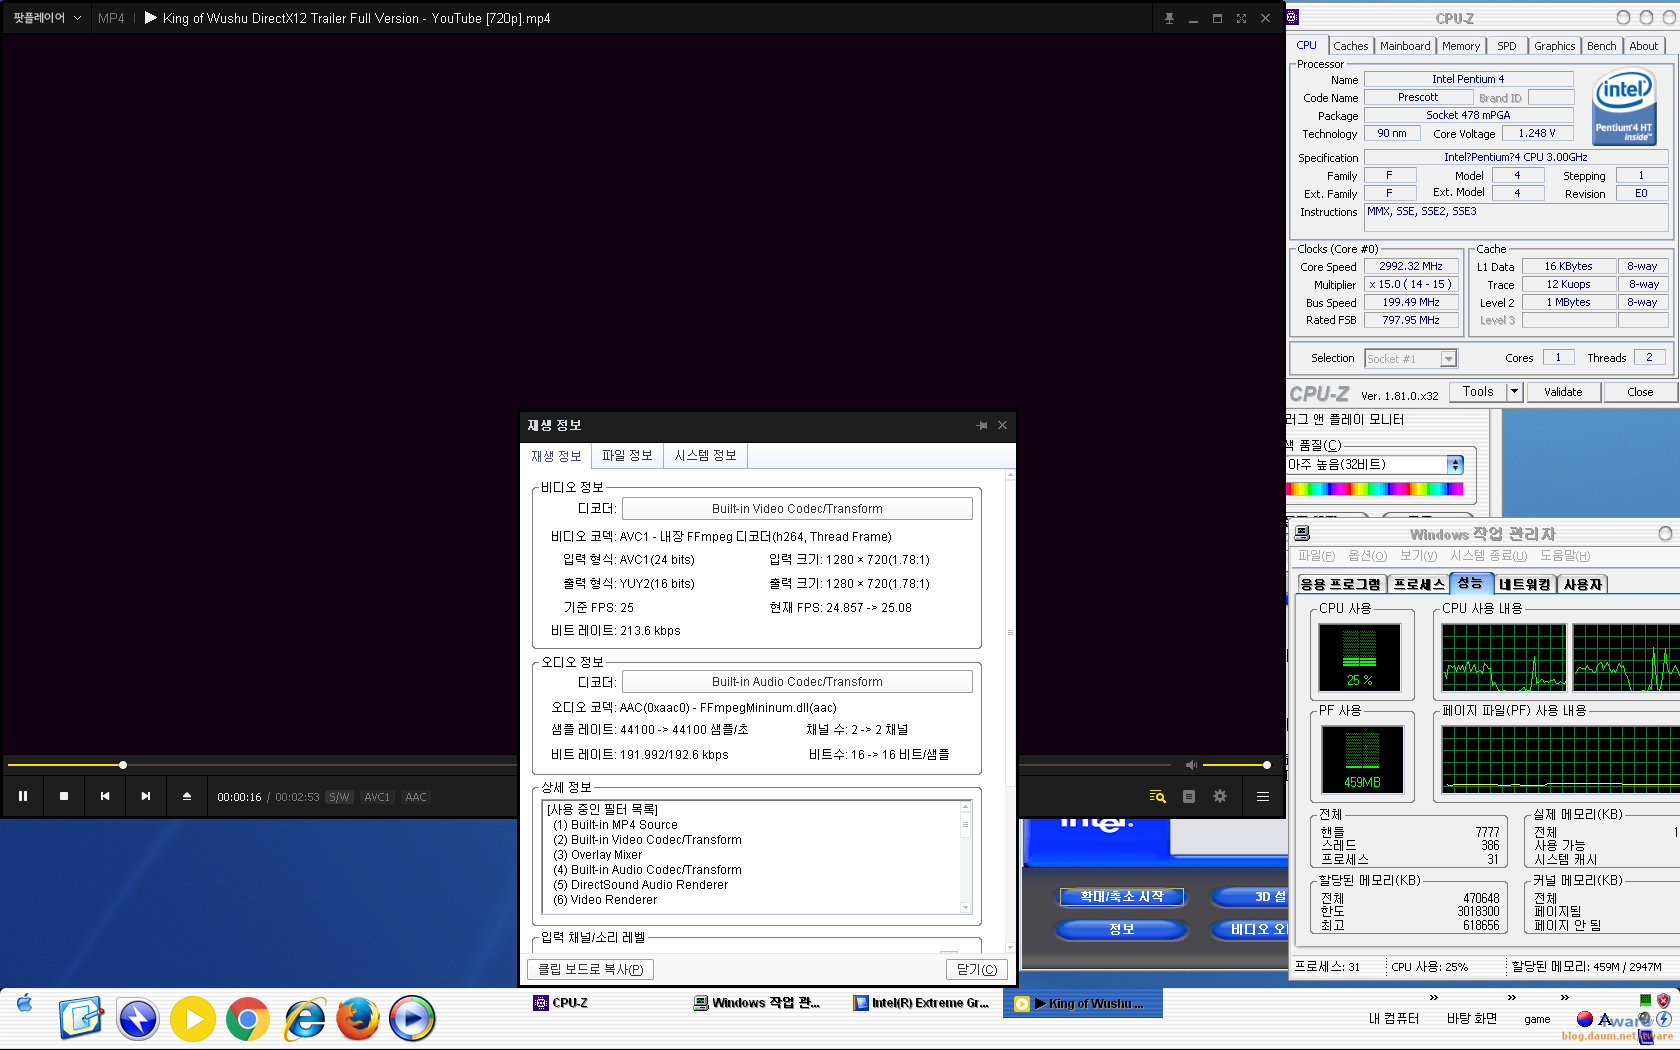The height and width of the screenshot is (1050, 1680).
Task: Switch to 네트워킹 tab in Task Manager
Action: (x=1524, y=584)
